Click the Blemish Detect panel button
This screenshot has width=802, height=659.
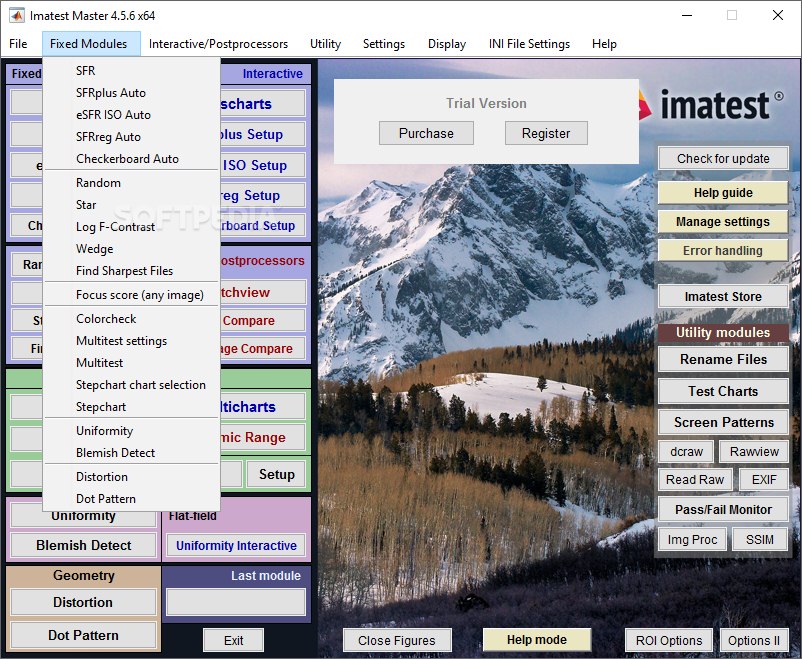[83, 545]
